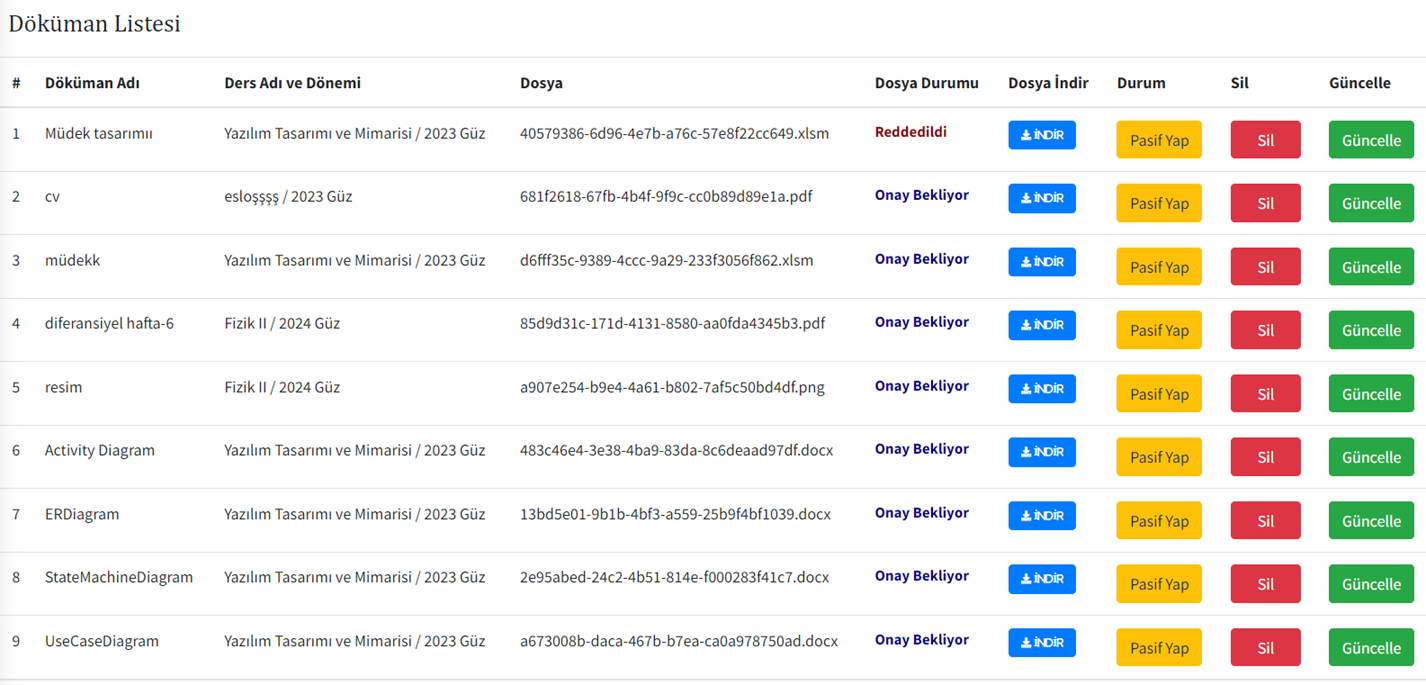Click the Dosya Durumu column header

[926, 83]
